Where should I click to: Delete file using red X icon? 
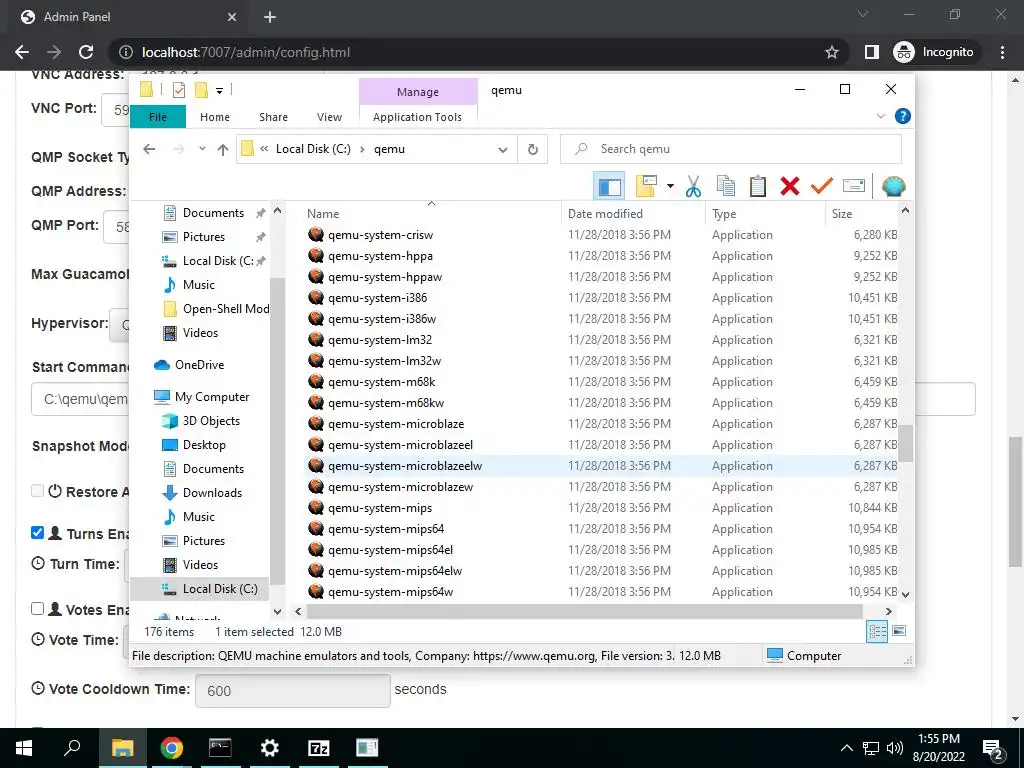[x=790, y=187]
